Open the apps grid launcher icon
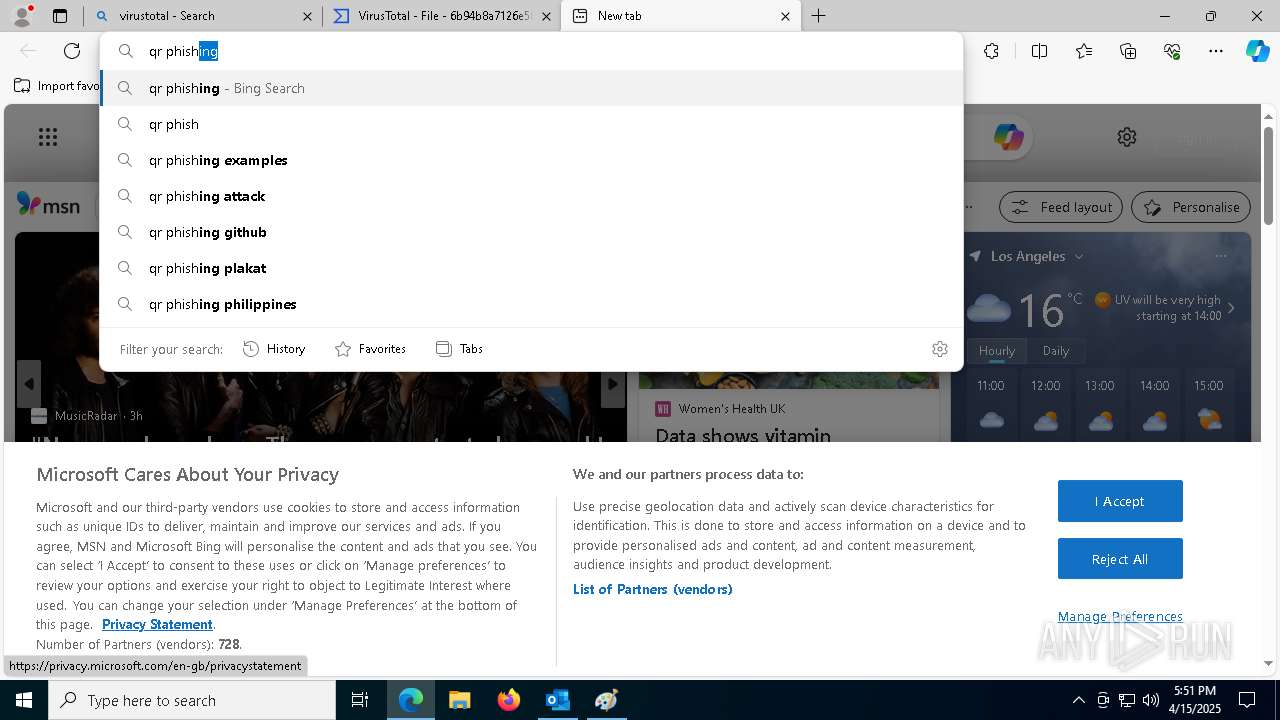This screenshot has height=720, width=1280. (48, 137)
